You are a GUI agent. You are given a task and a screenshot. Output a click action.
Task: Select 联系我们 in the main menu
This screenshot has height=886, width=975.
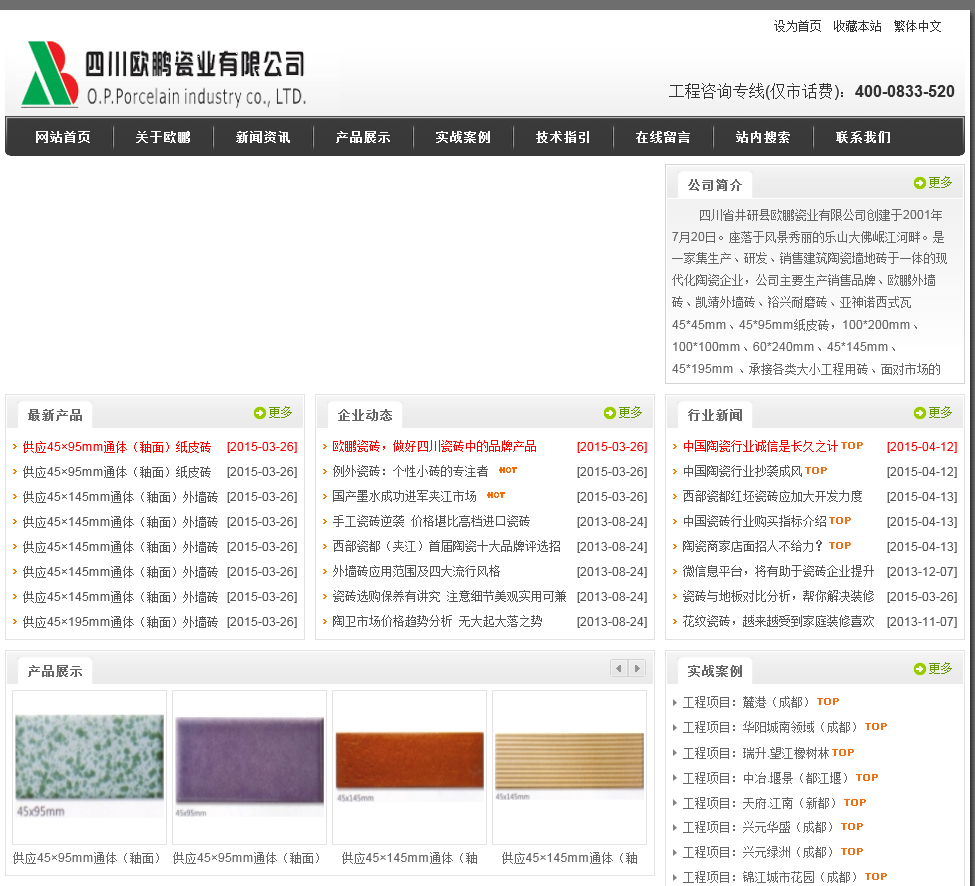[x=863, y=137]
